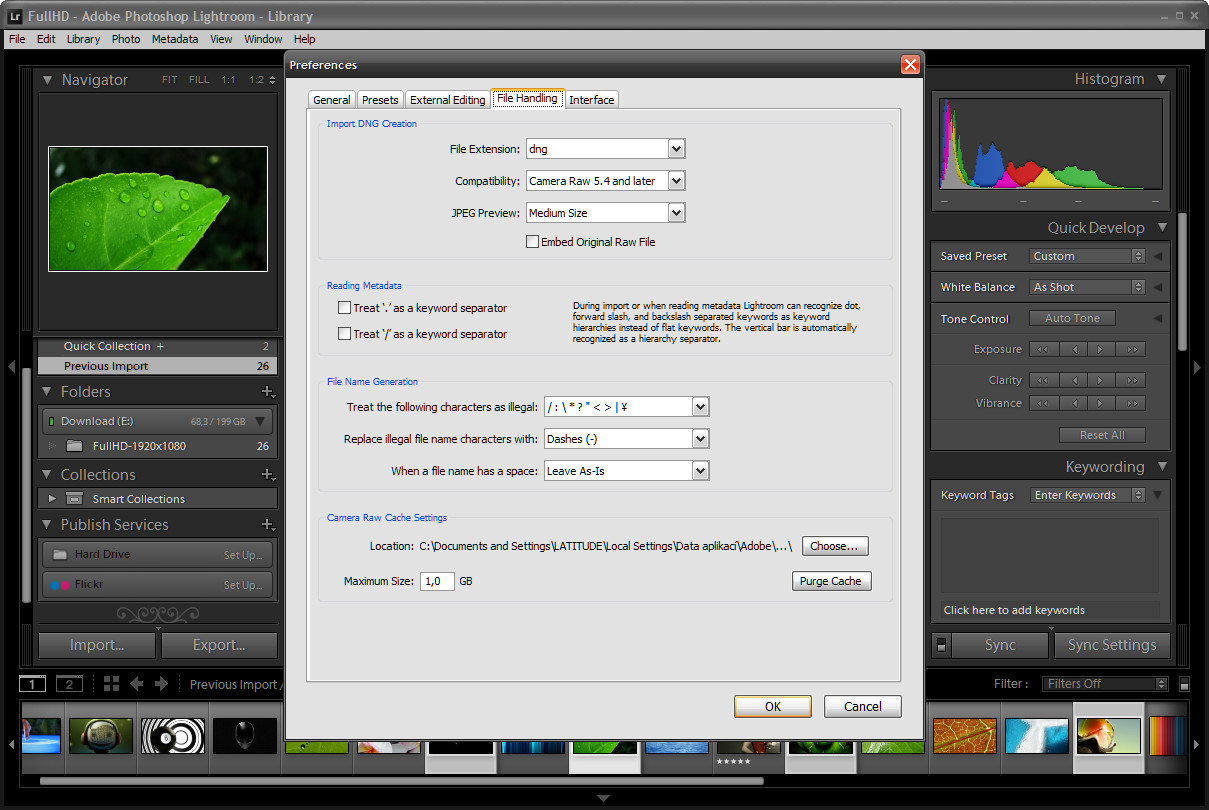1209x810 pixels.
Task: Expand the Smart Collections set
Action: [52, 498]
